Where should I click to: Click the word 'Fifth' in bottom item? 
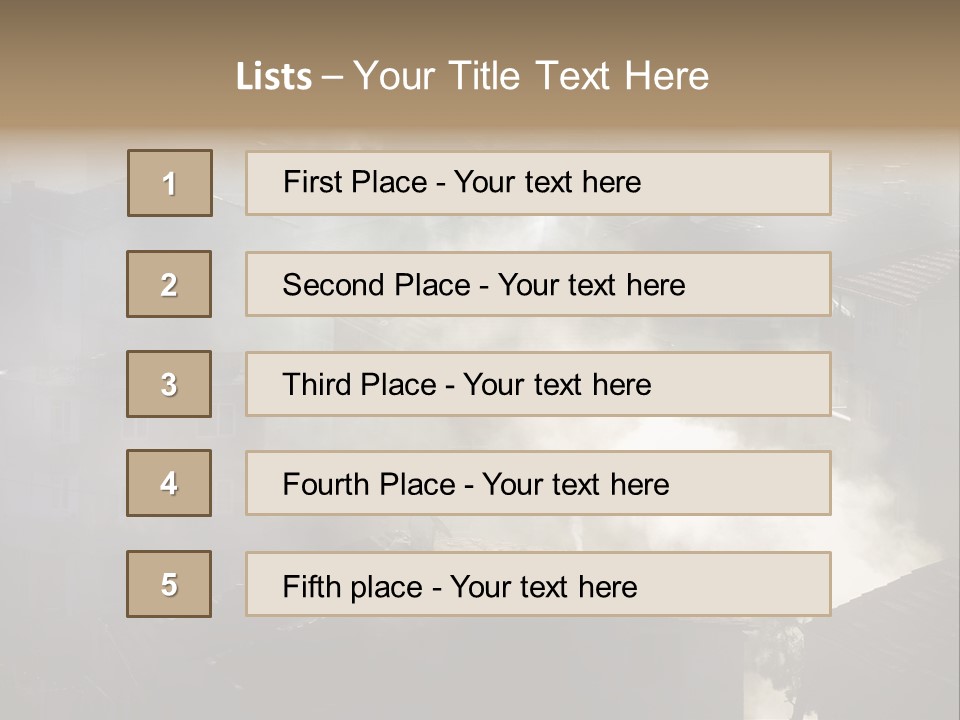click(x=311, y=586)
